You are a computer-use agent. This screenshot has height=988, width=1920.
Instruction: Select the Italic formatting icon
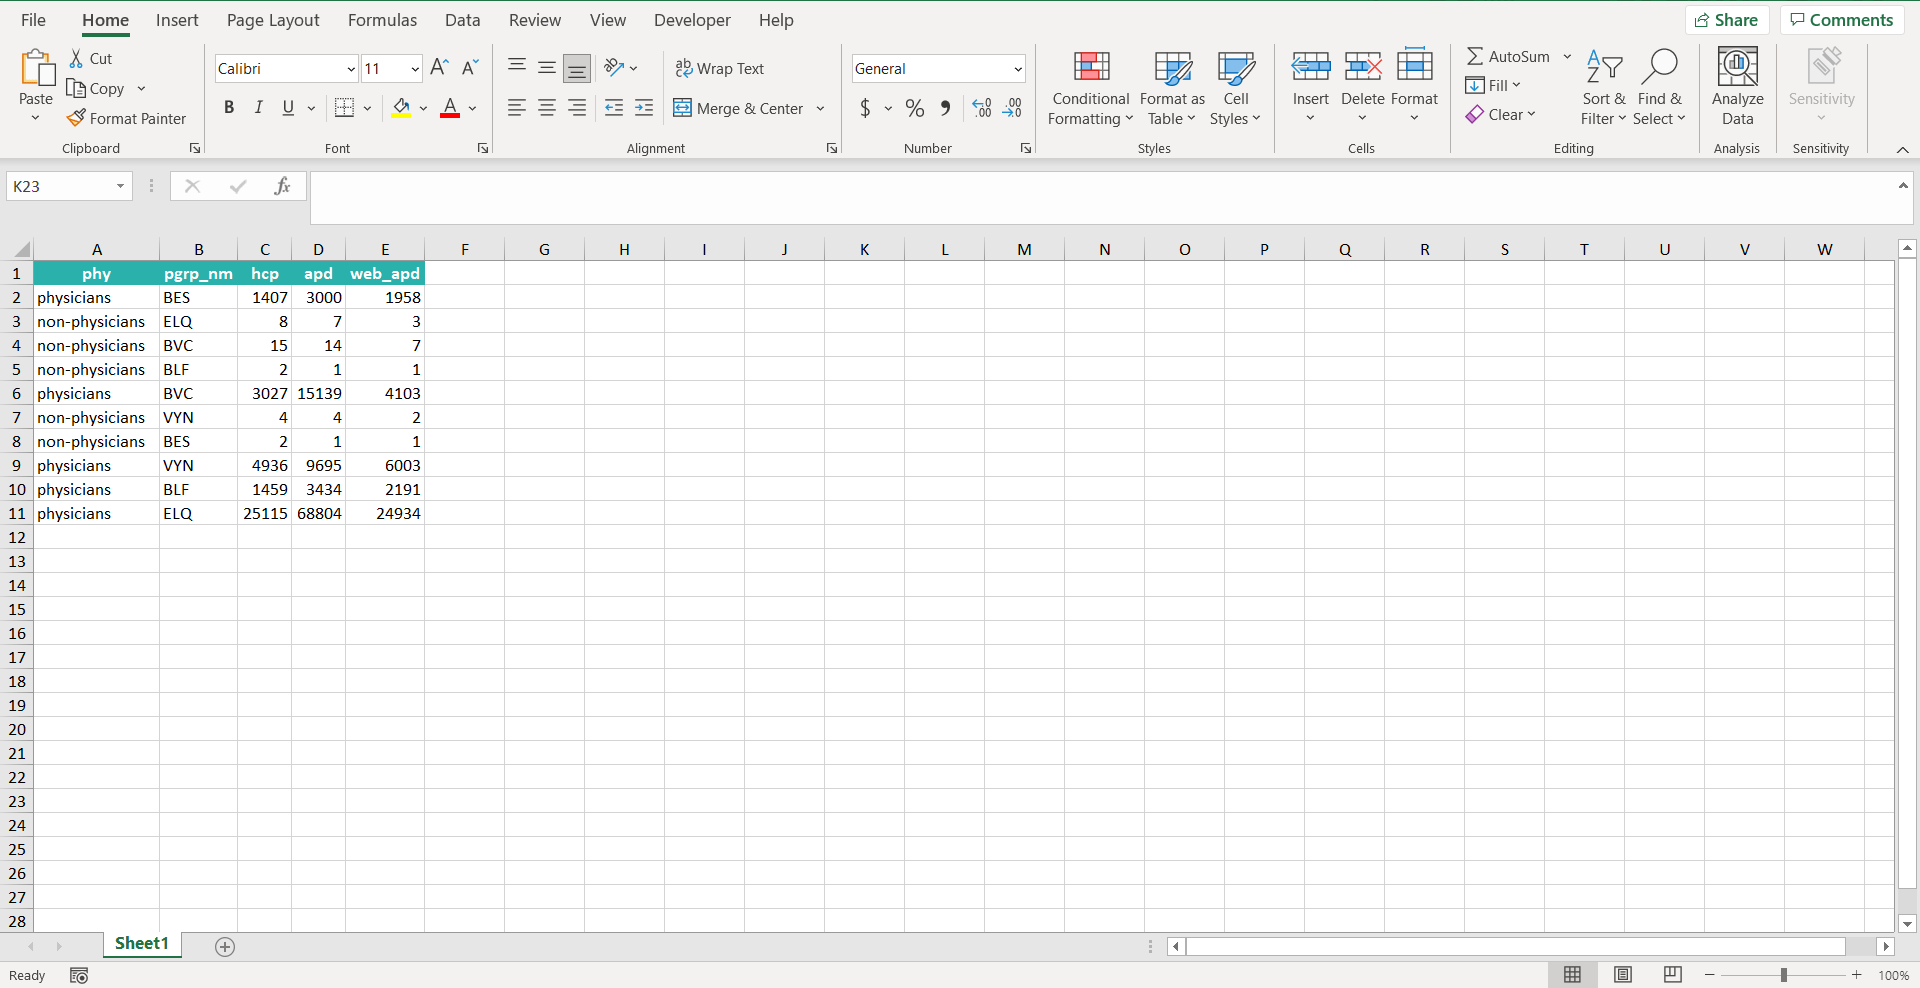tap(258, 108)
